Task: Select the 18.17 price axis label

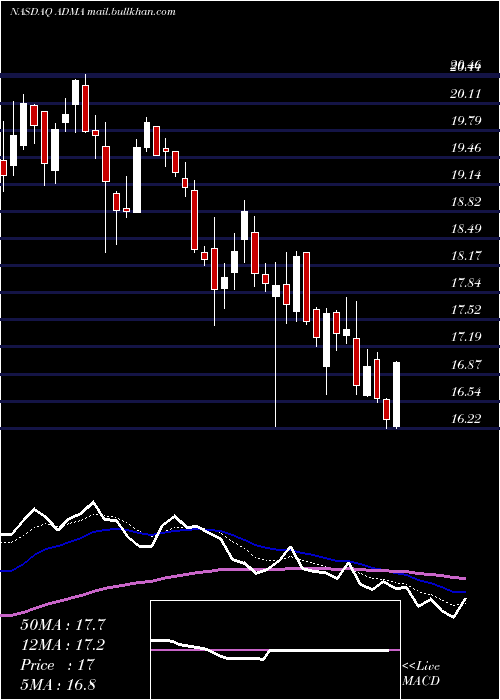Action: pos(466,256)
